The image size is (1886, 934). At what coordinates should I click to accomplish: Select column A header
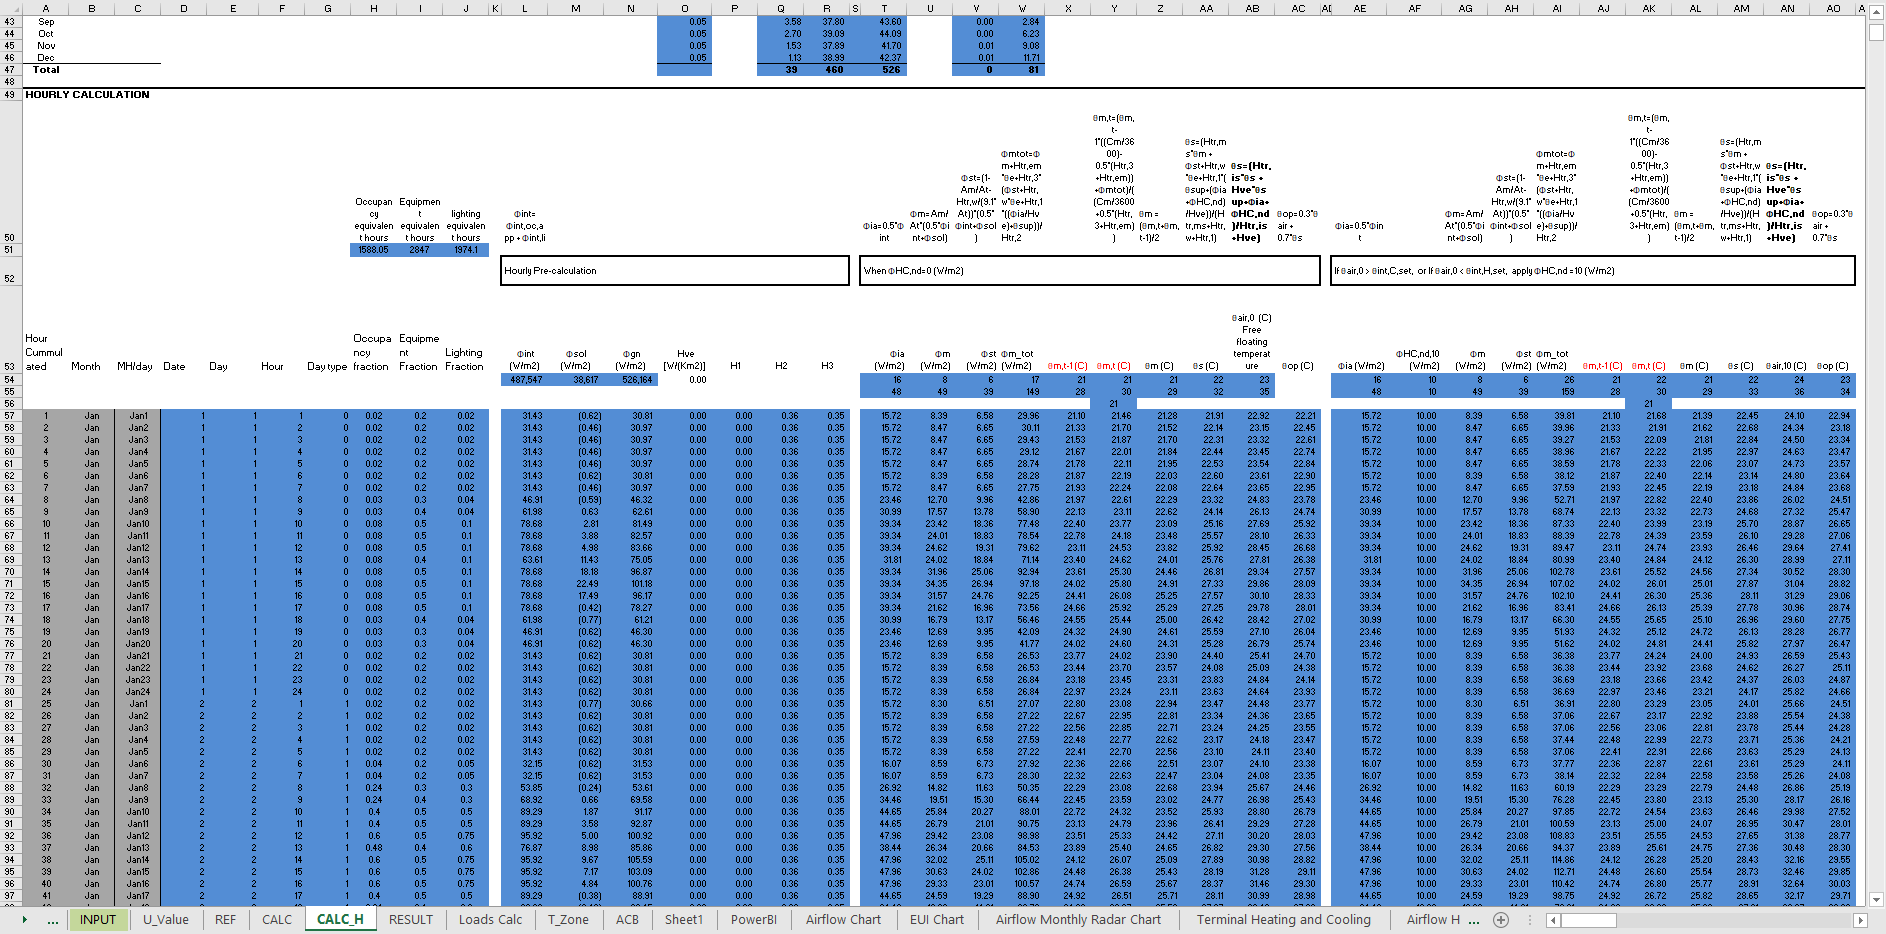(x=45, y=8)
